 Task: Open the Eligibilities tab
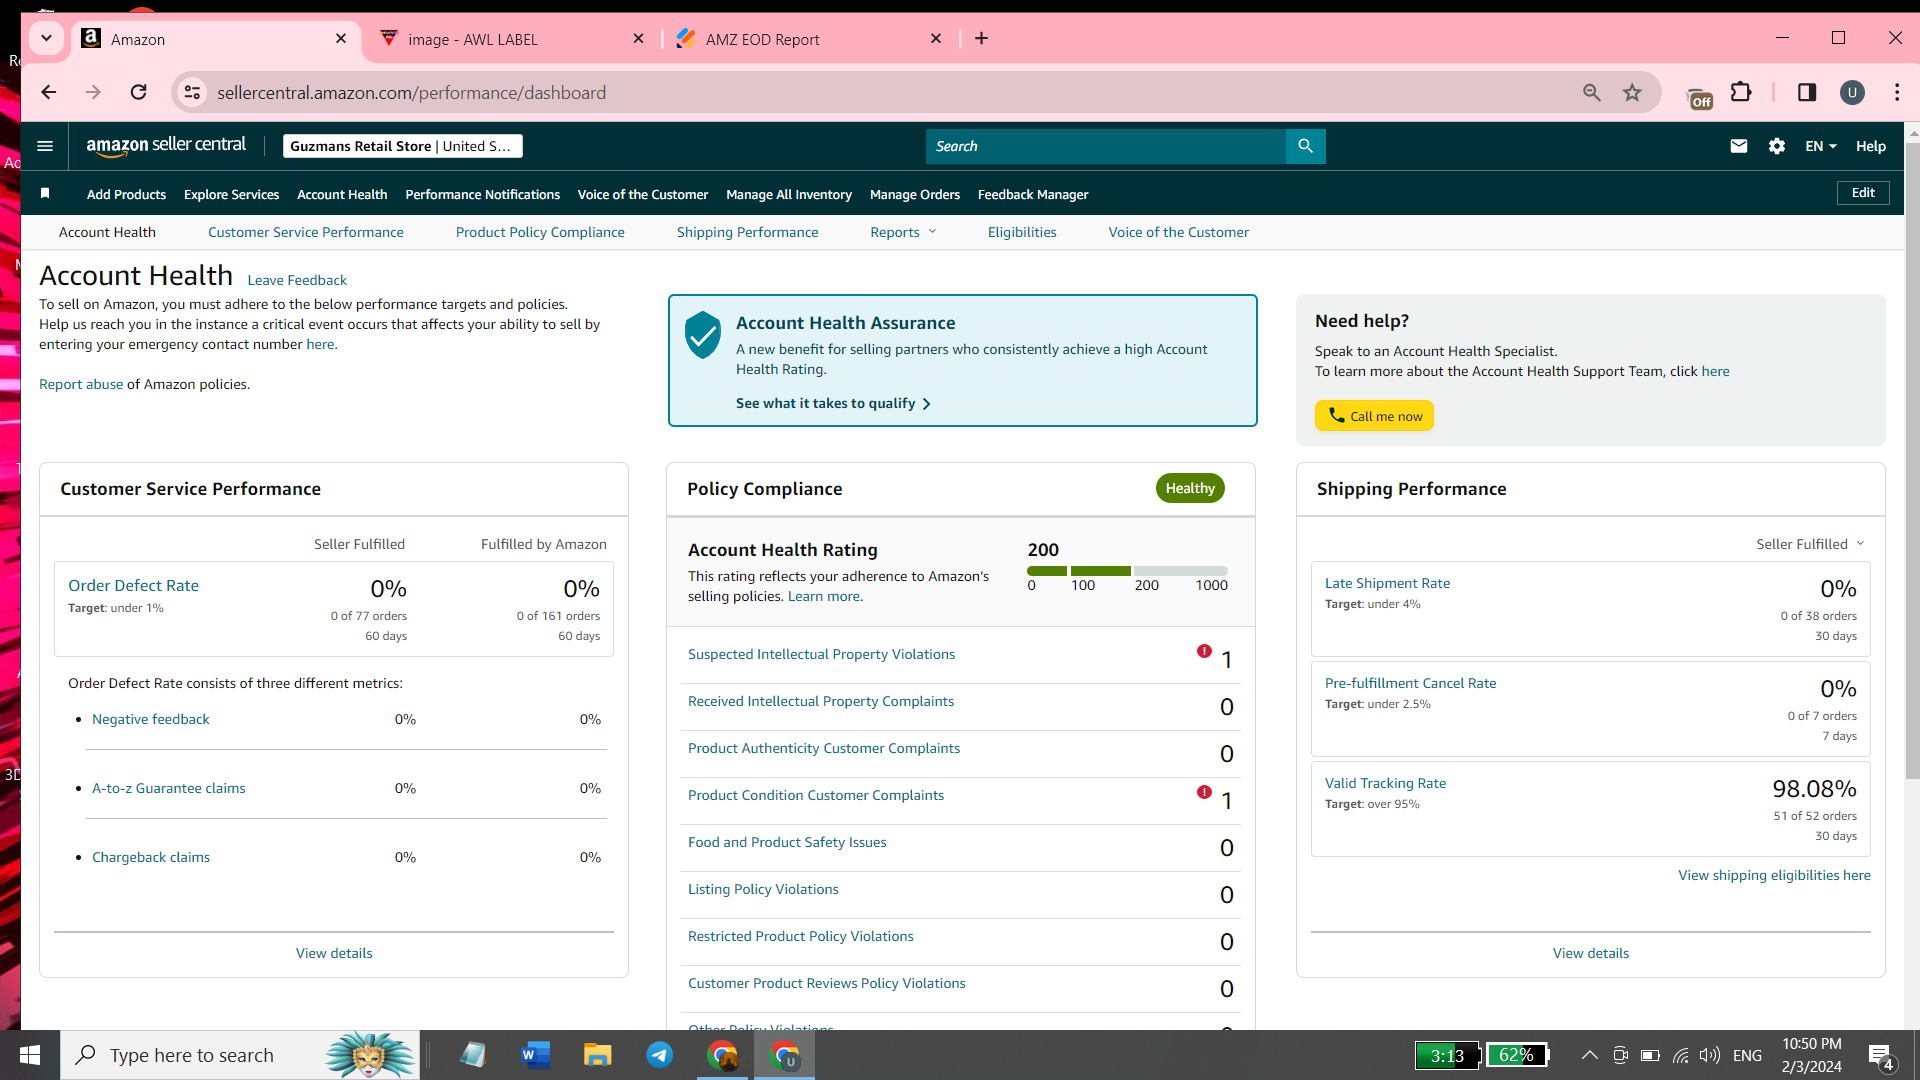1022,232
